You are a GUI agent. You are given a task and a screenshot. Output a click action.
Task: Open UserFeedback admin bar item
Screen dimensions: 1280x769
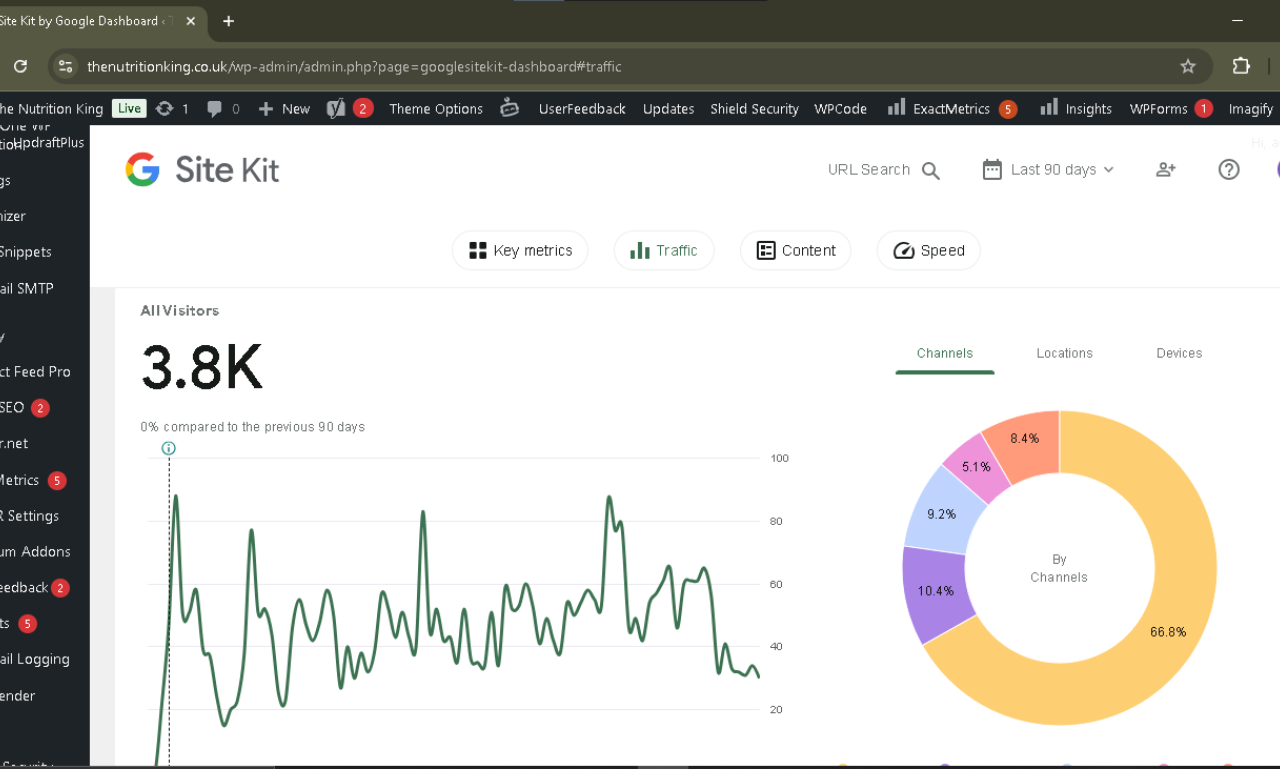coord(582,109)
